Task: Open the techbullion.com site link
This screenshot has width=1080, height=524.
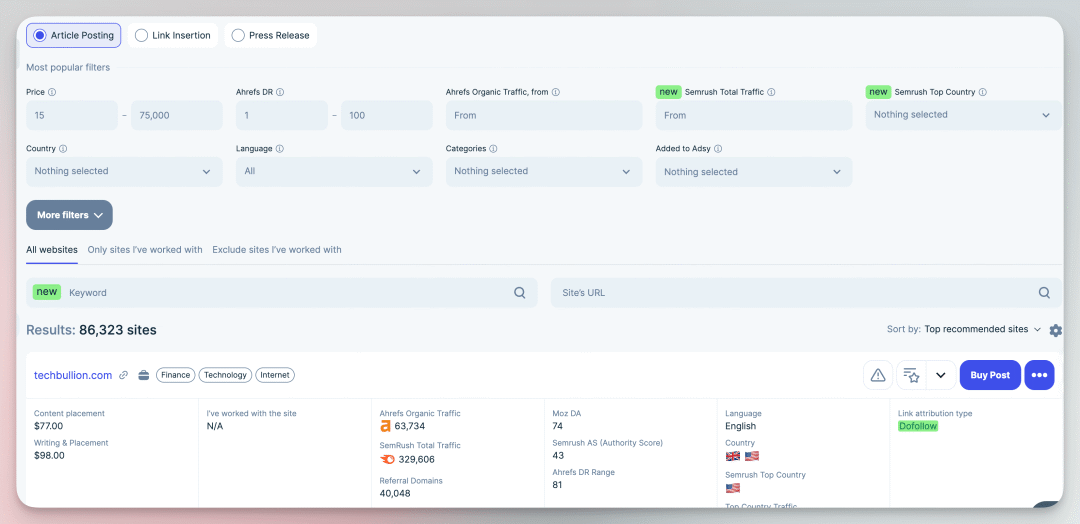Action: 73,375
